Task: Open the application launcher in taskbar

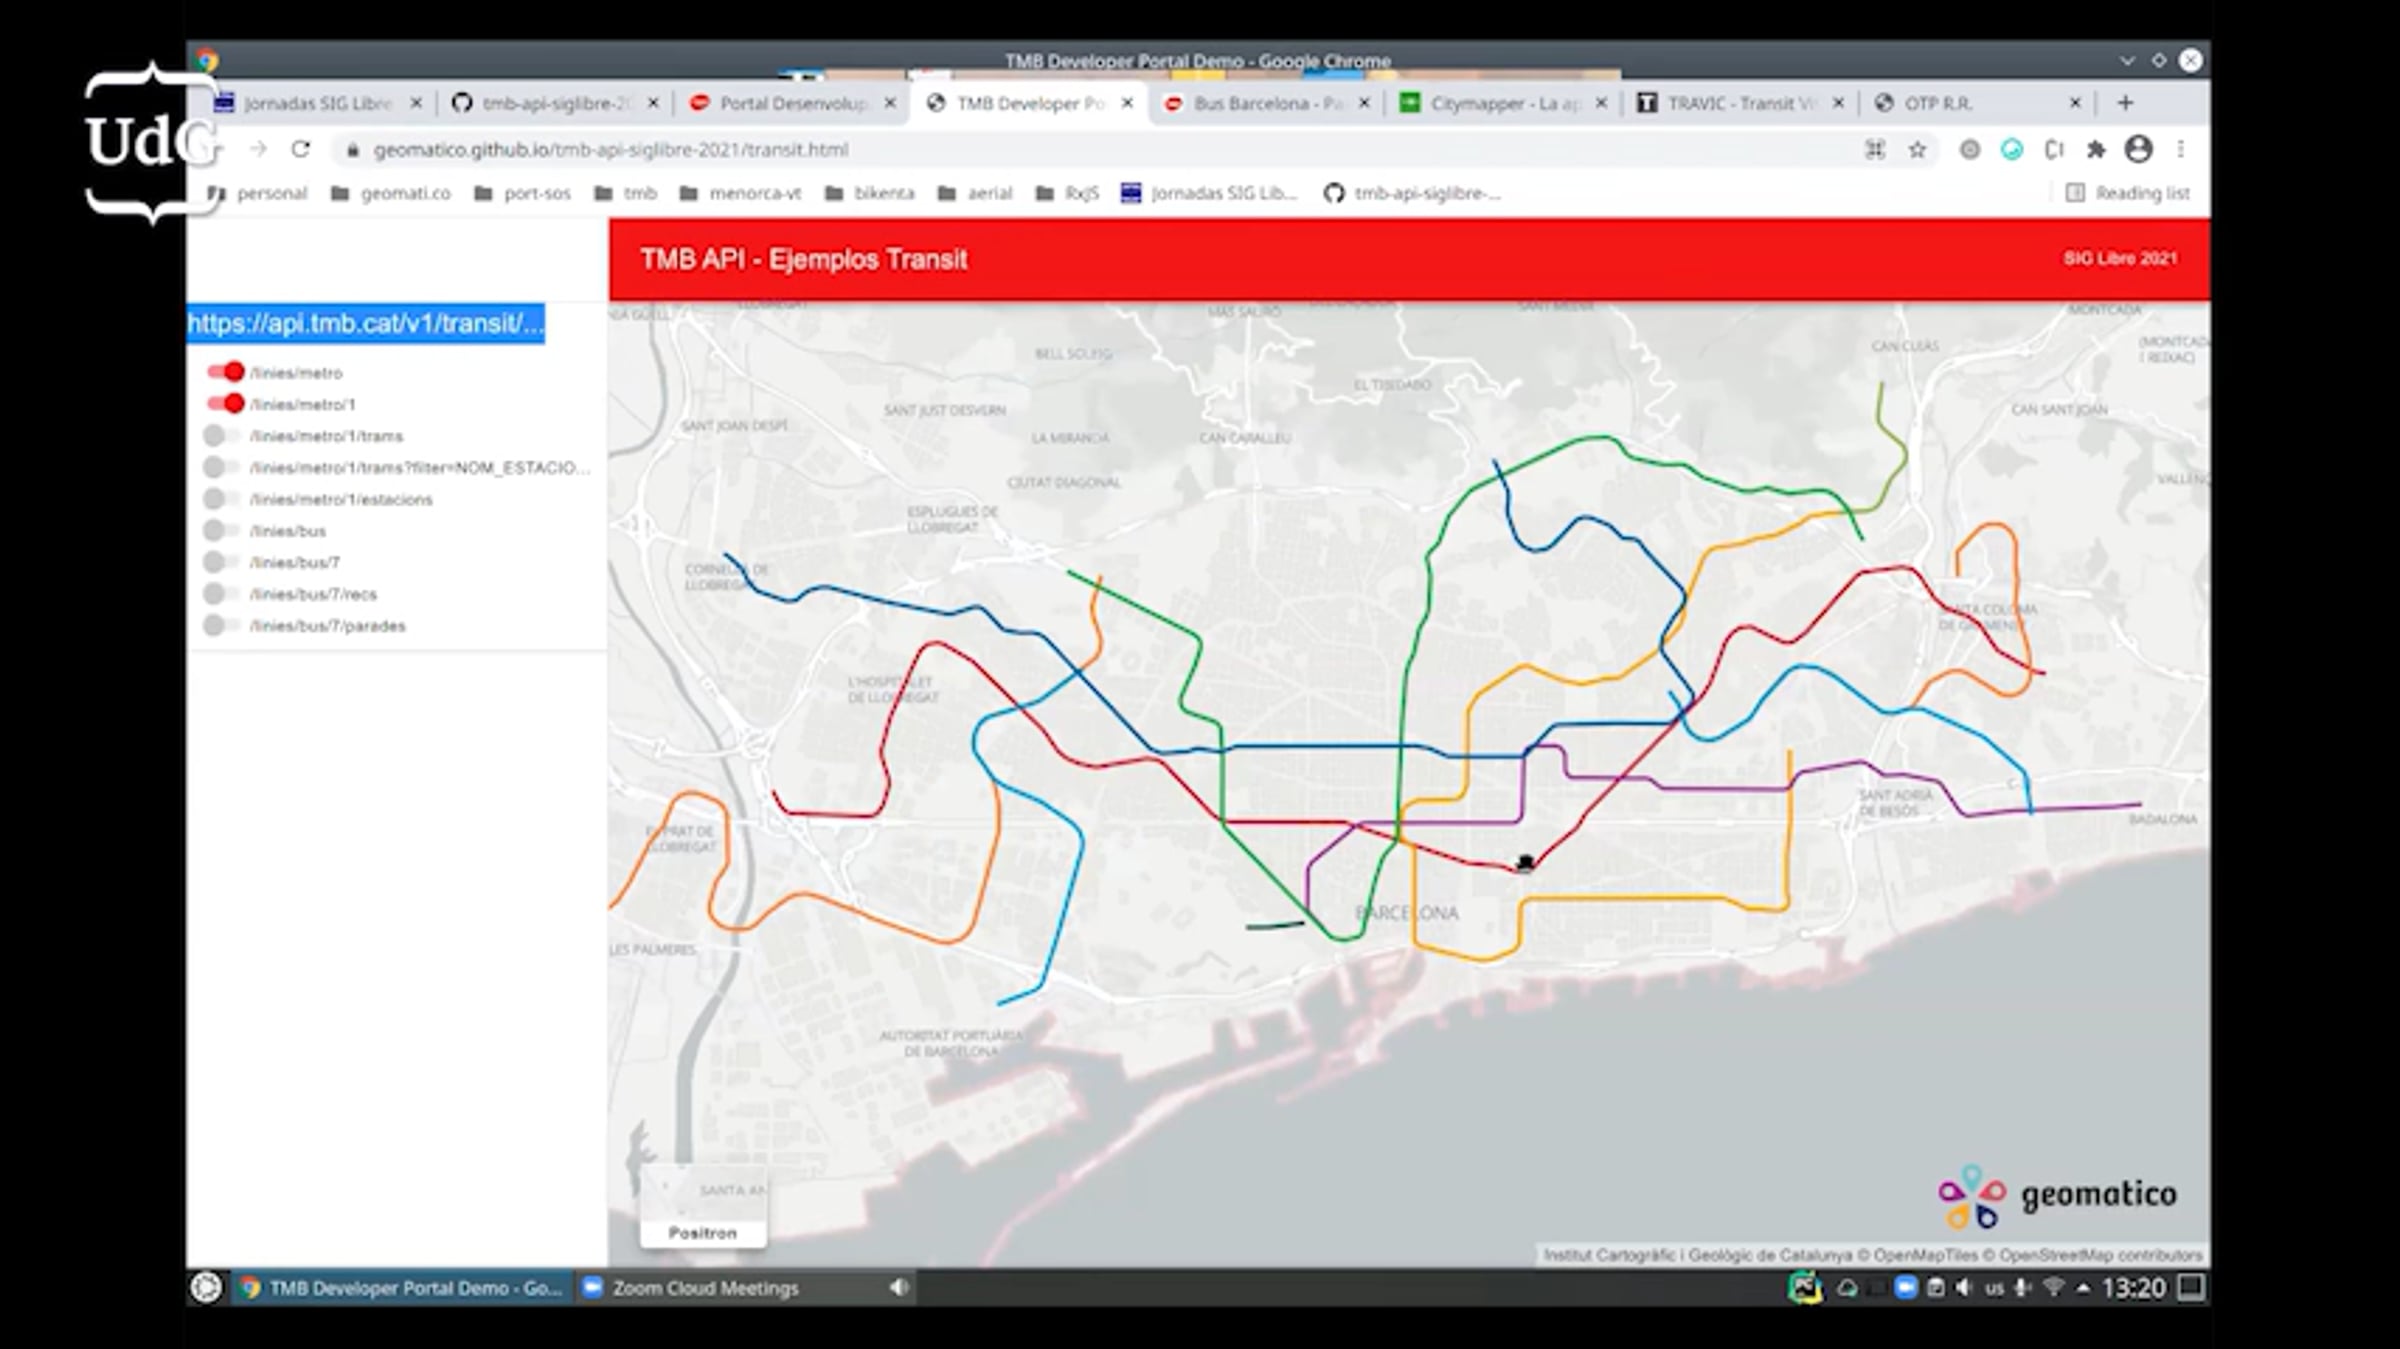Action: 206,1288
